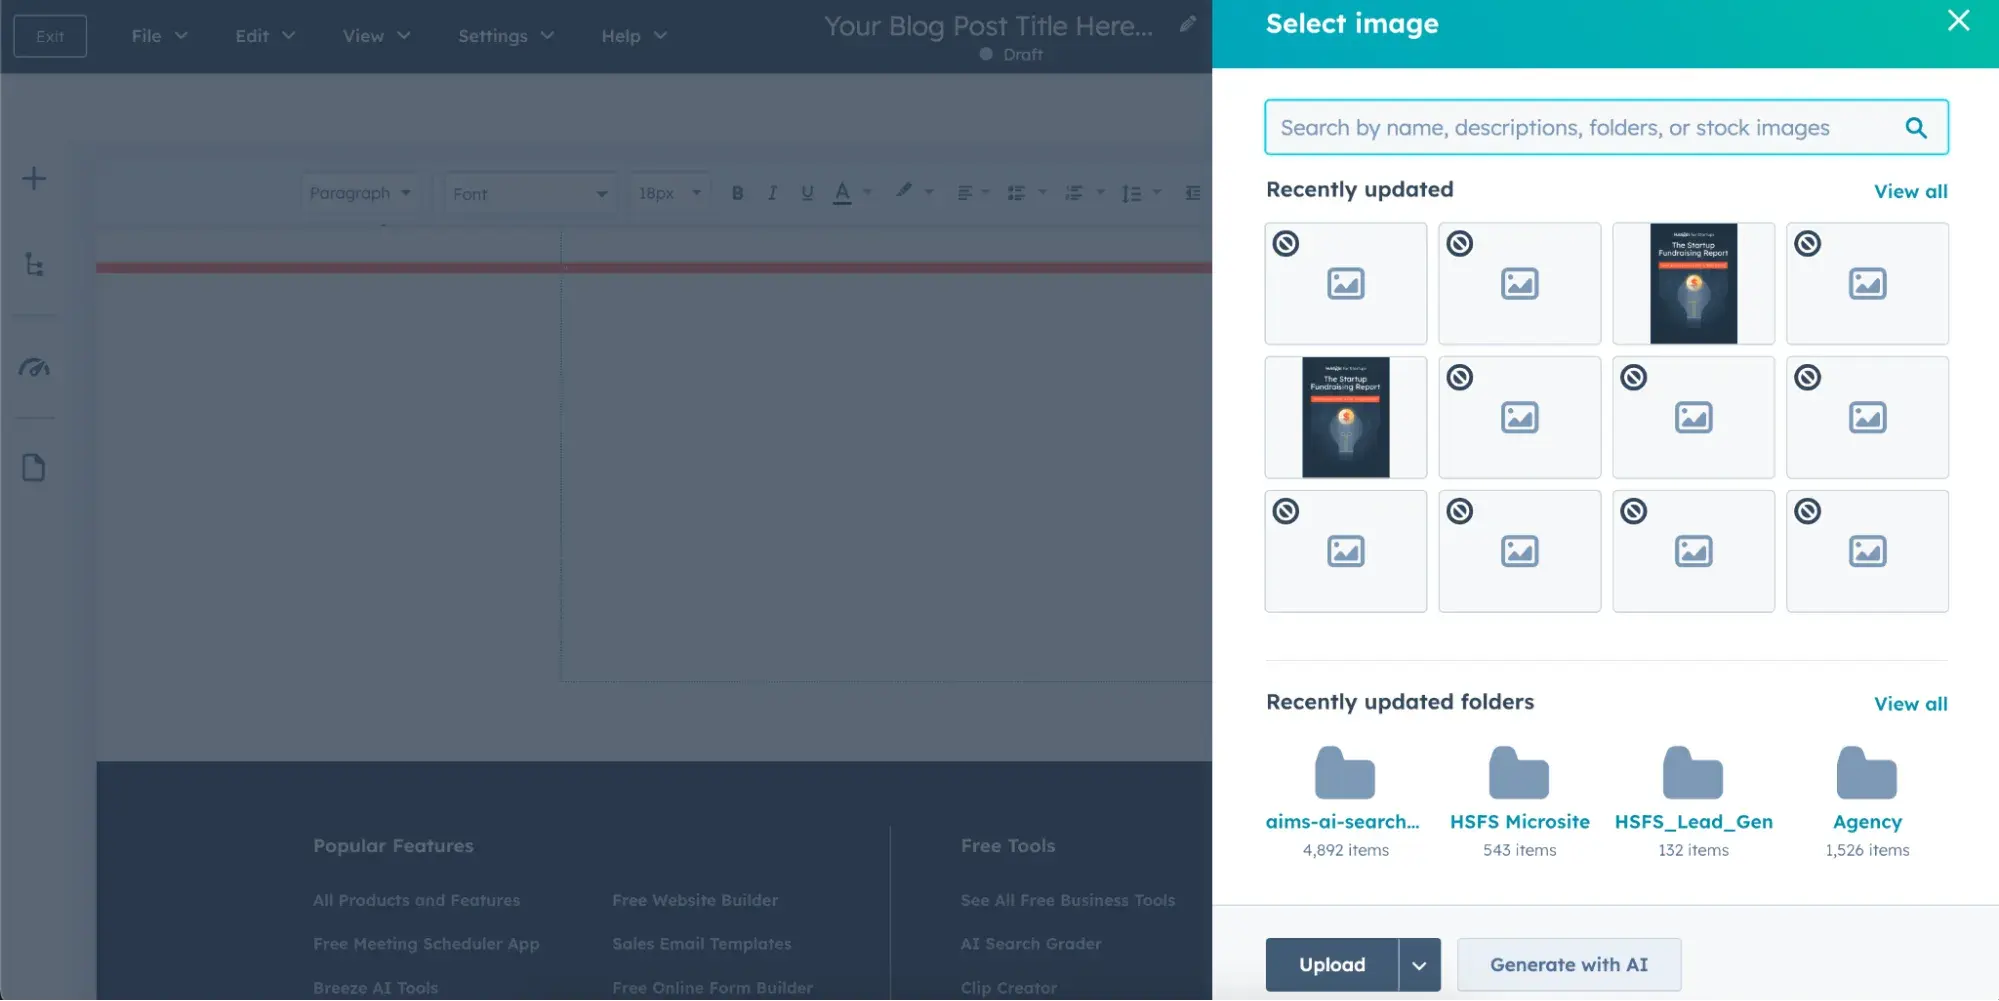Expand the Upload dropdown arrow
The image size is (1999, 1001).
[x=1419, y=965]
